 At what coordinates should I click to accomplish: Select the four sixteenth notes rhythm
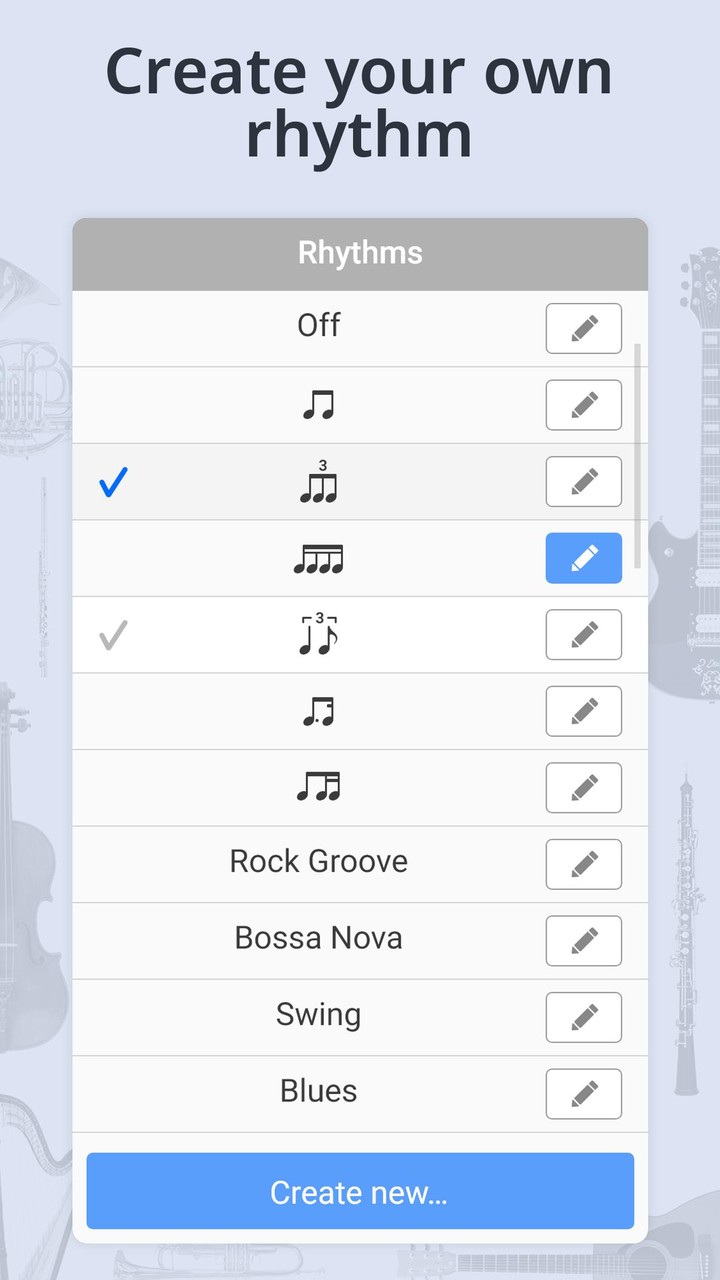[318, 559]
